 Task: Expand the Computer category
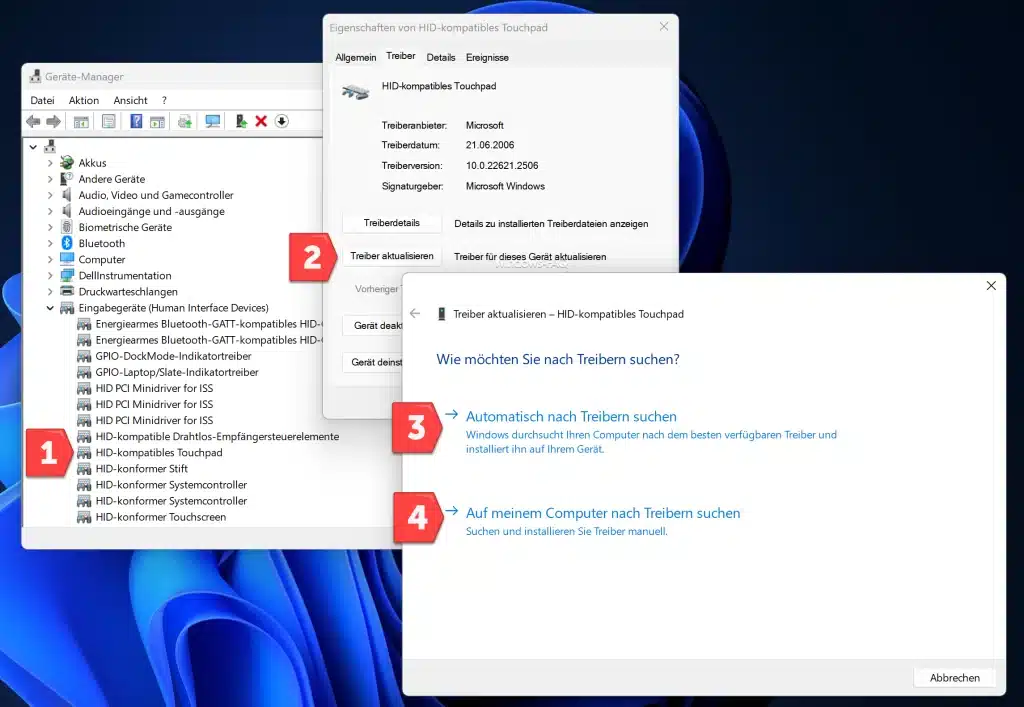coord(50,259)
